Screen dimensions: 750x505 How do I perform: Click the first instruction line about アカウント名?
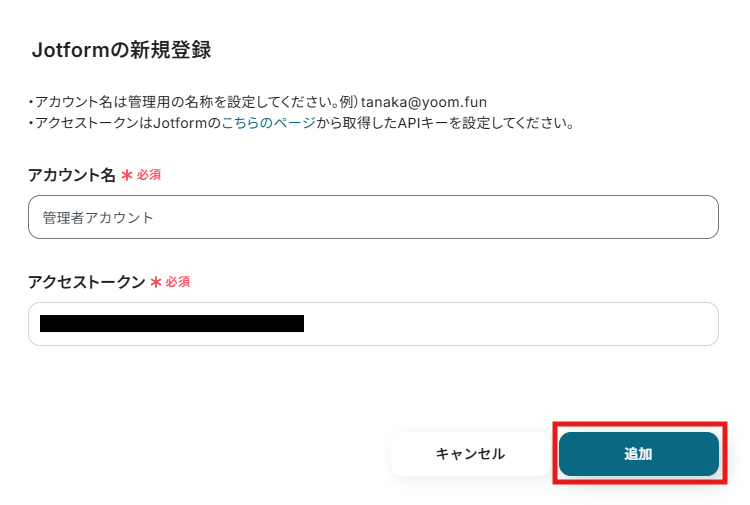point(257,102)
